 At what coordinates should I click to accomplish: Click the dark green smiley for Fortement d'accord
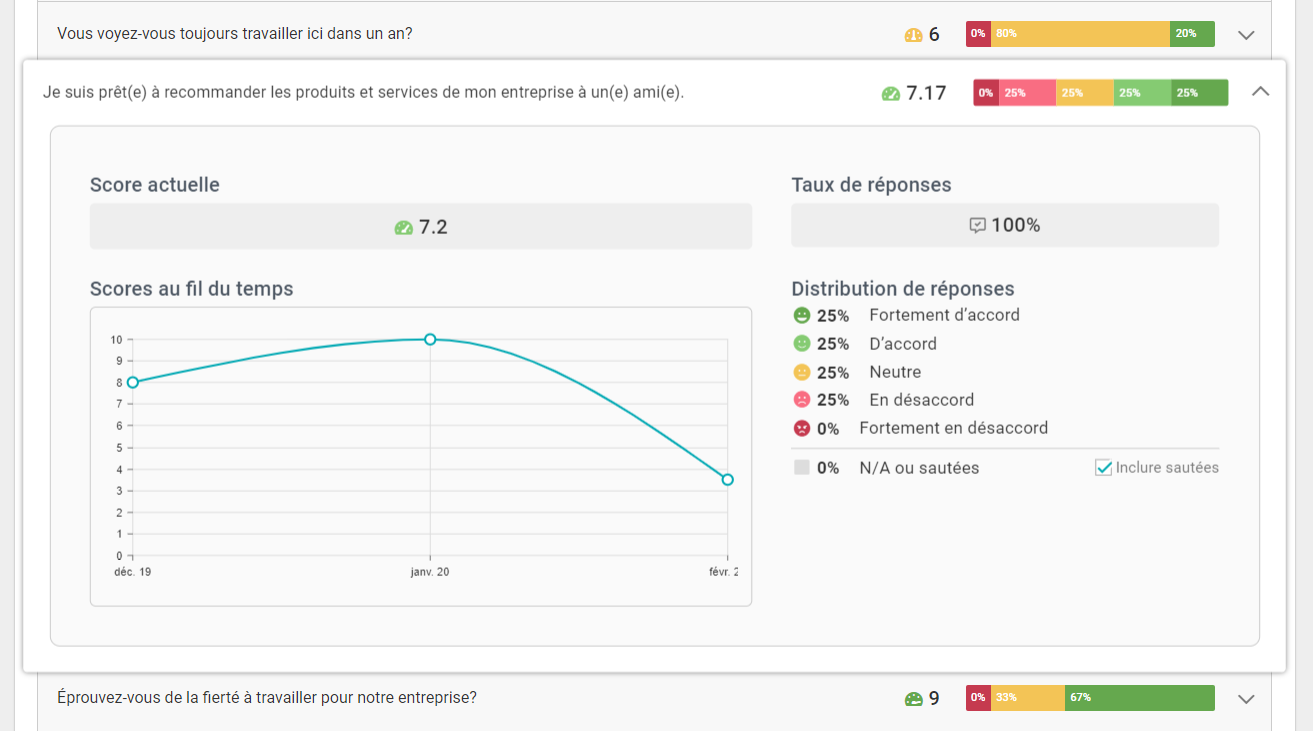(801, 315)
